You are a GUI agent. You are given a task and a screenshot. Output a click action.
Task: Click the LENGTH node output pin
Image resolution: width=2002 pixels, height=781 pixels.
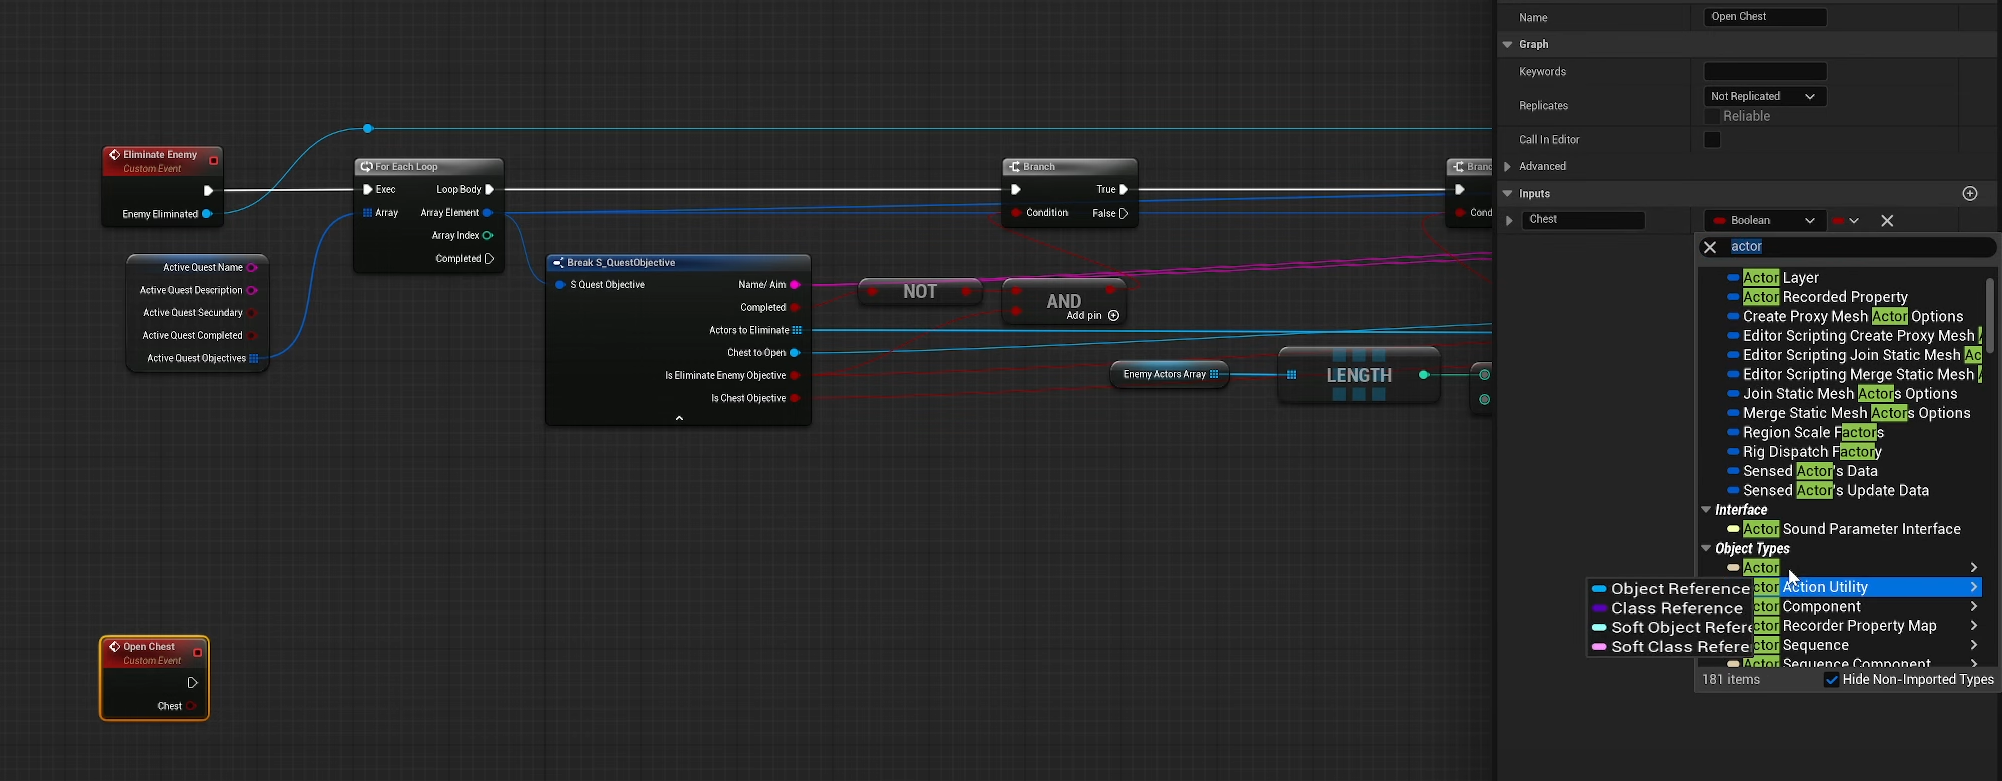pyautogui.click(x=1424, y=375)
